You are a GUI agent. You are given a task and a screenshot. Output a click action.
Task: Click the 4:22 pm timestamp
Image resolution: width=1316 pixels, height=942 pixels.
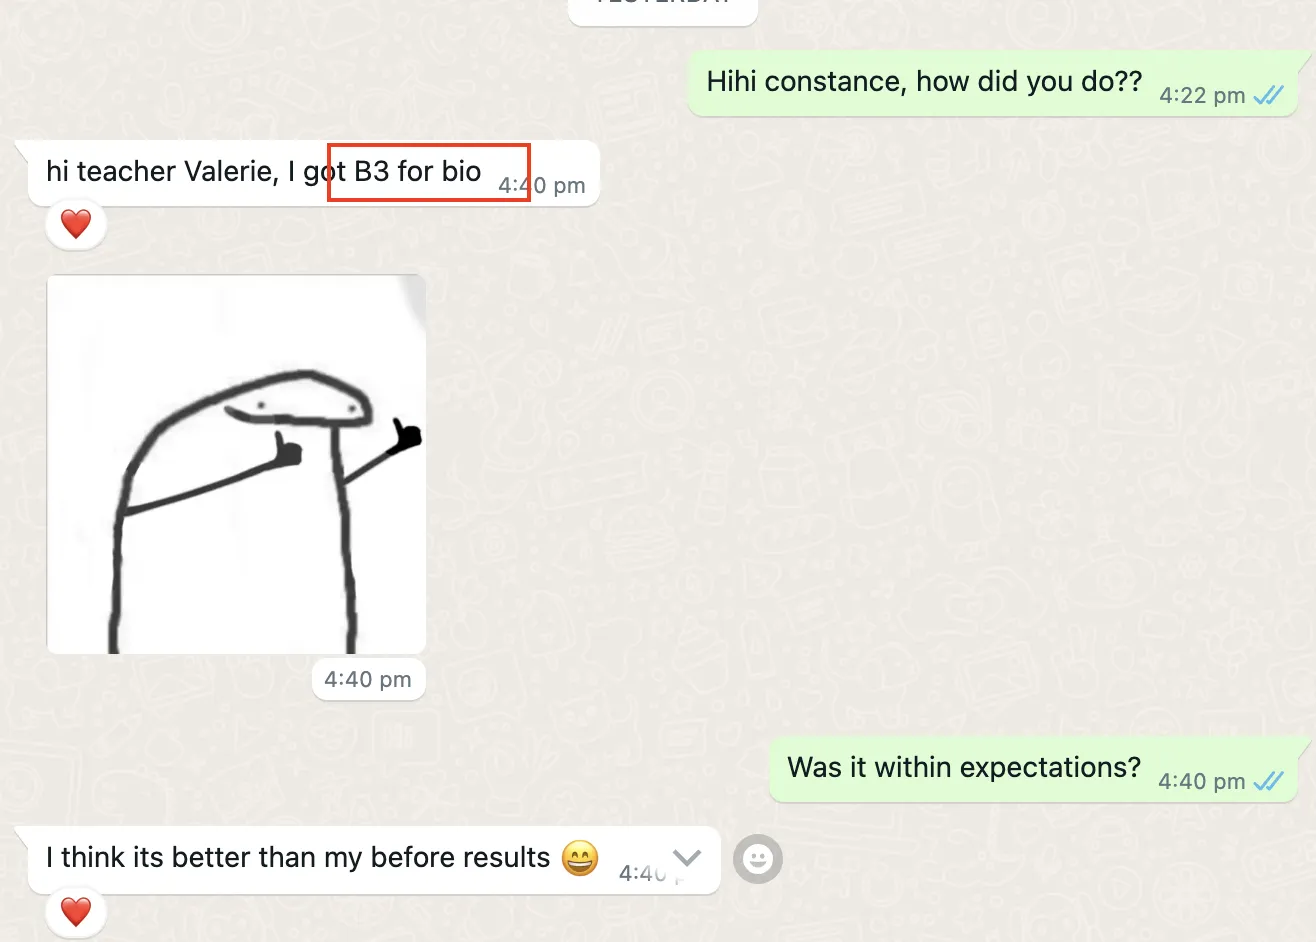(1202, 96)
